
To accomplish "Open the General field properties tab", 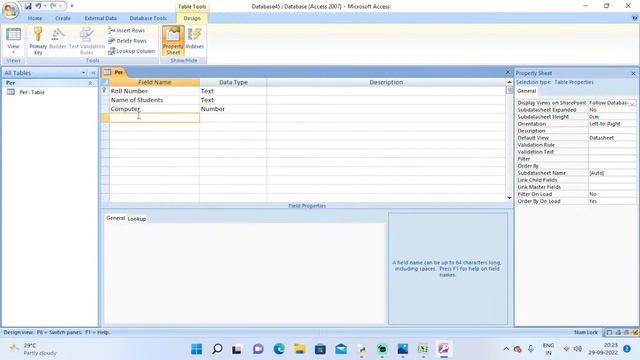I will (x=116, y=218).
